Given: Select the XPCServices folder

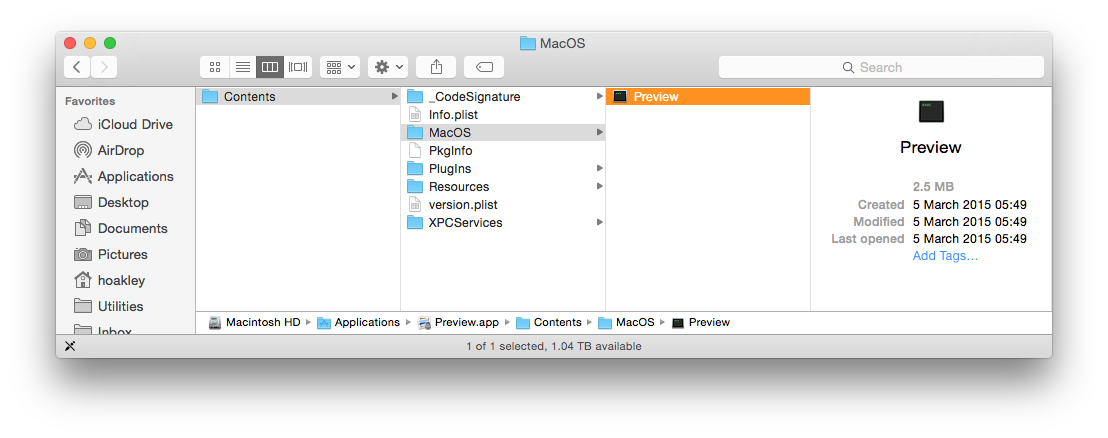Looking at the screenshot, I should point(465,222).
